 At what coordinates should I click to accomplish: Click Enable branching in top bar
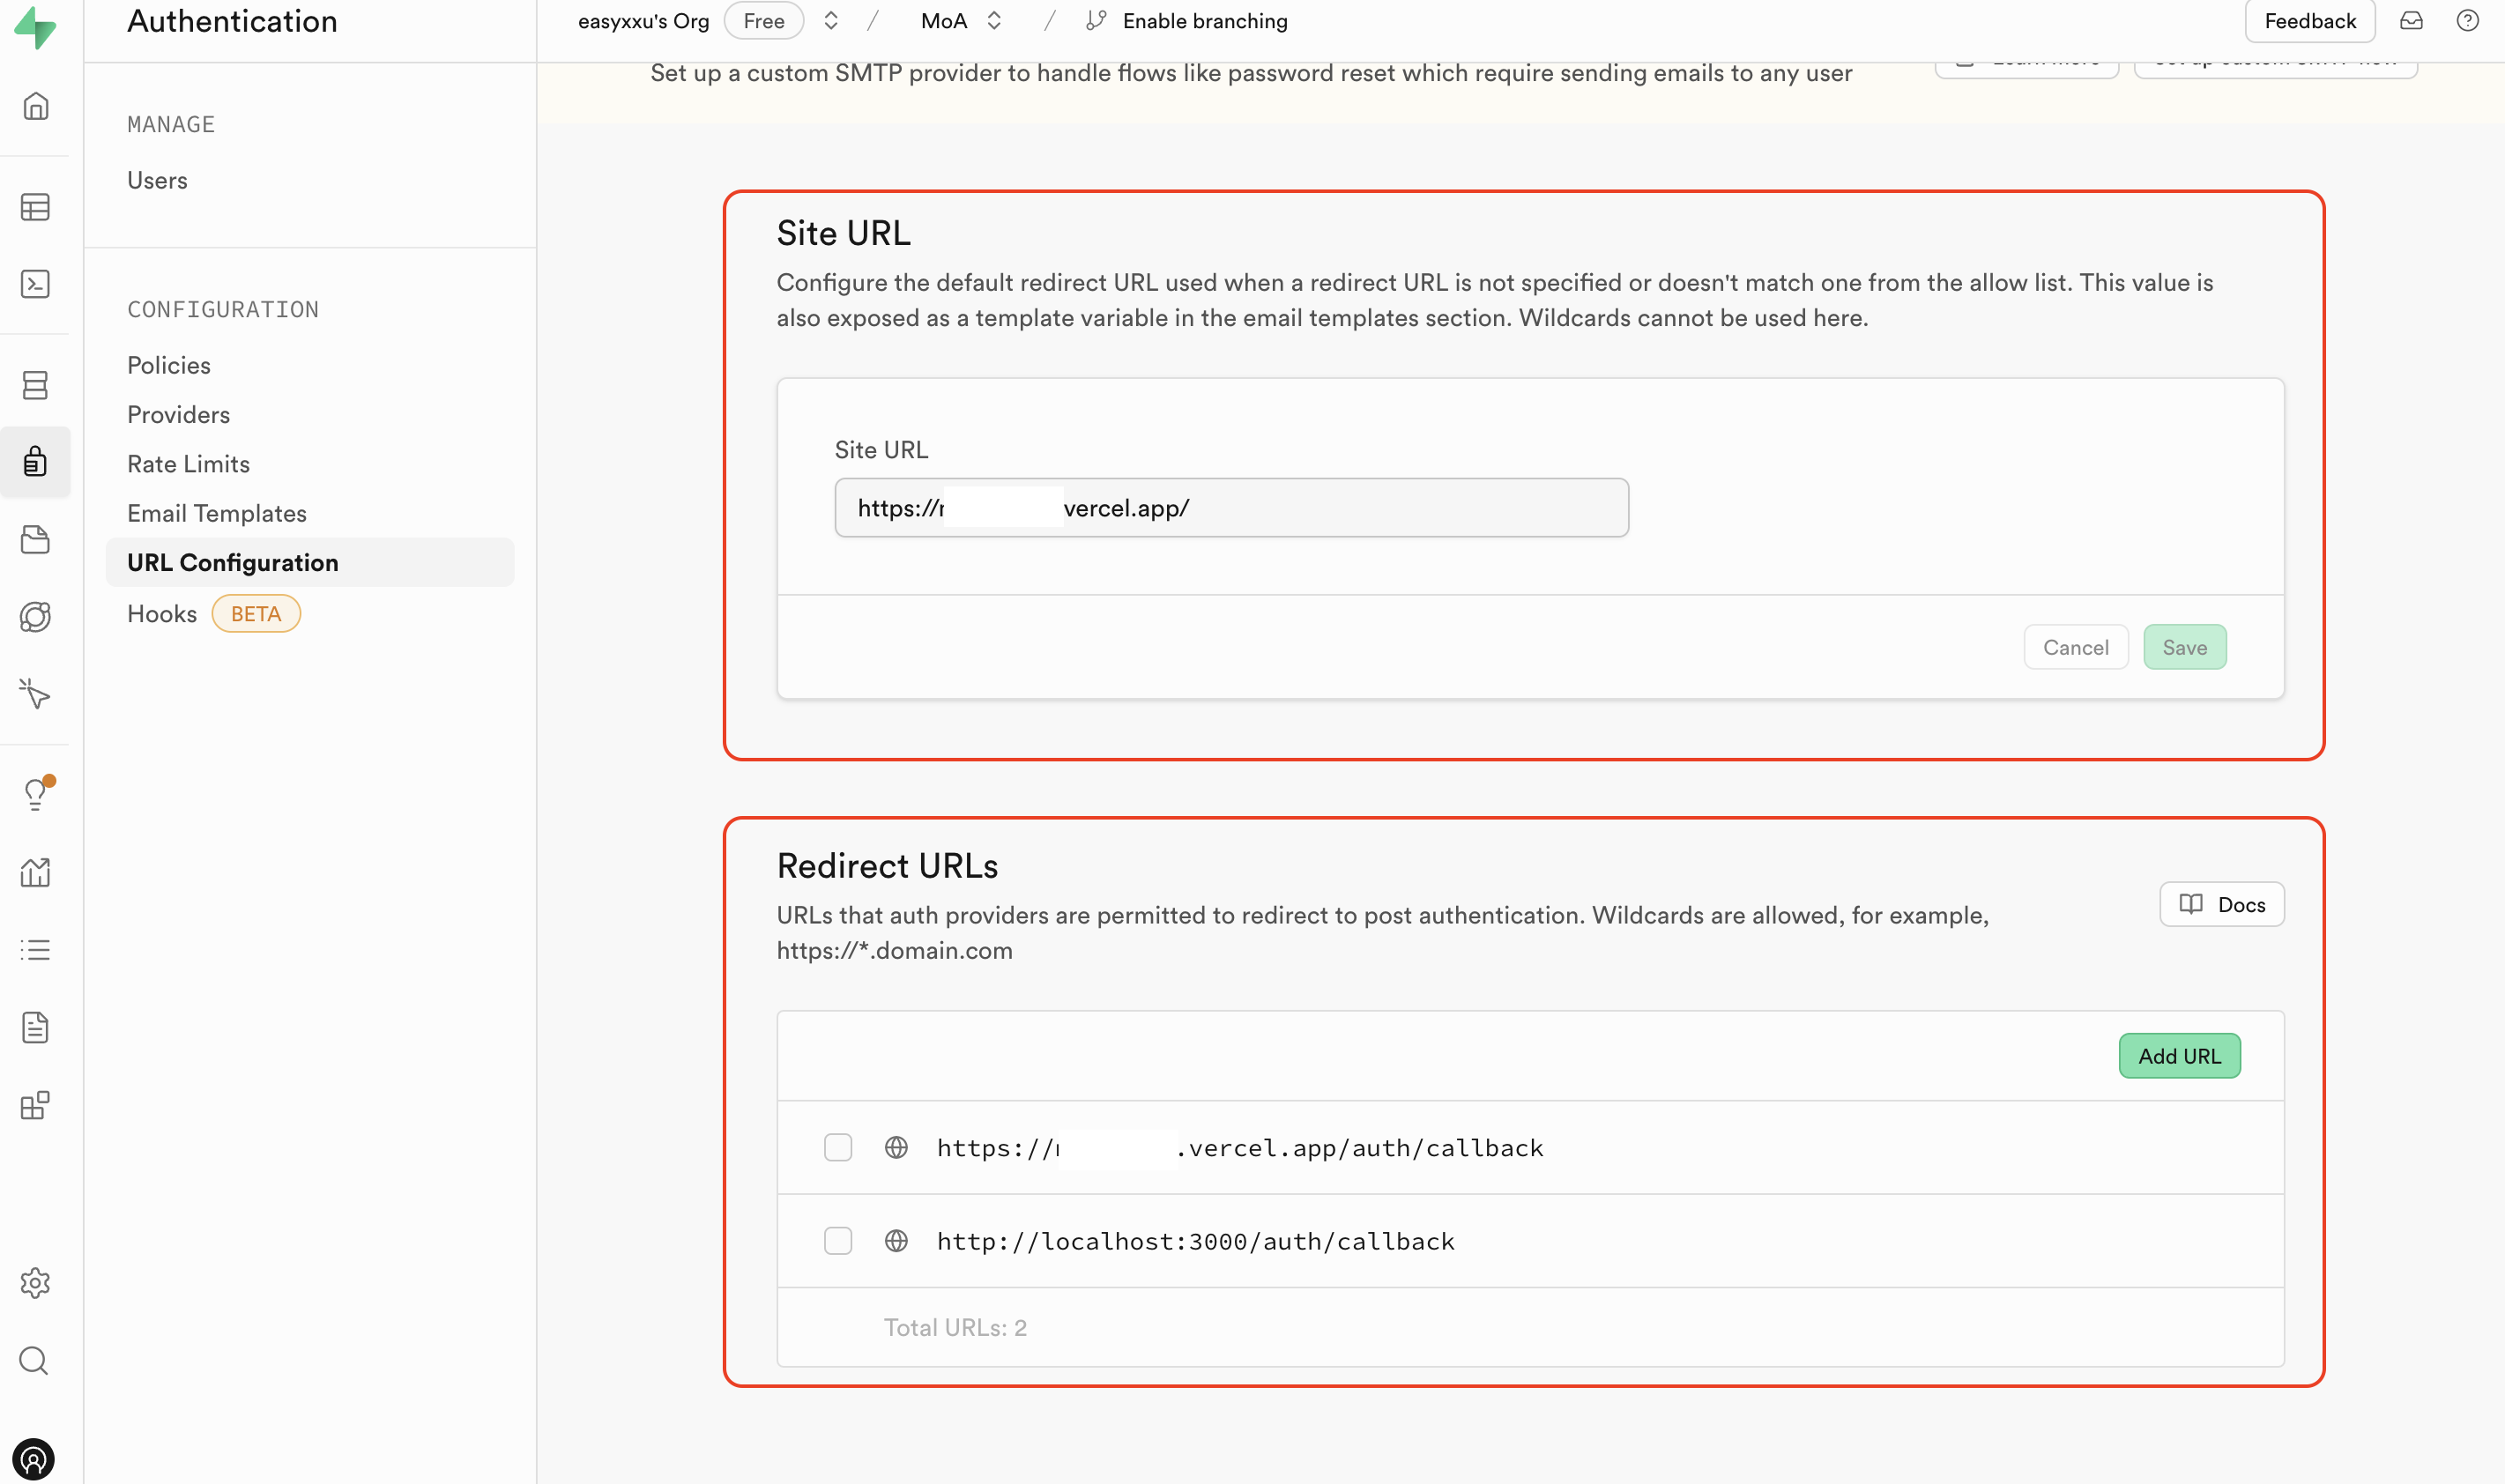click(1204, 21)
